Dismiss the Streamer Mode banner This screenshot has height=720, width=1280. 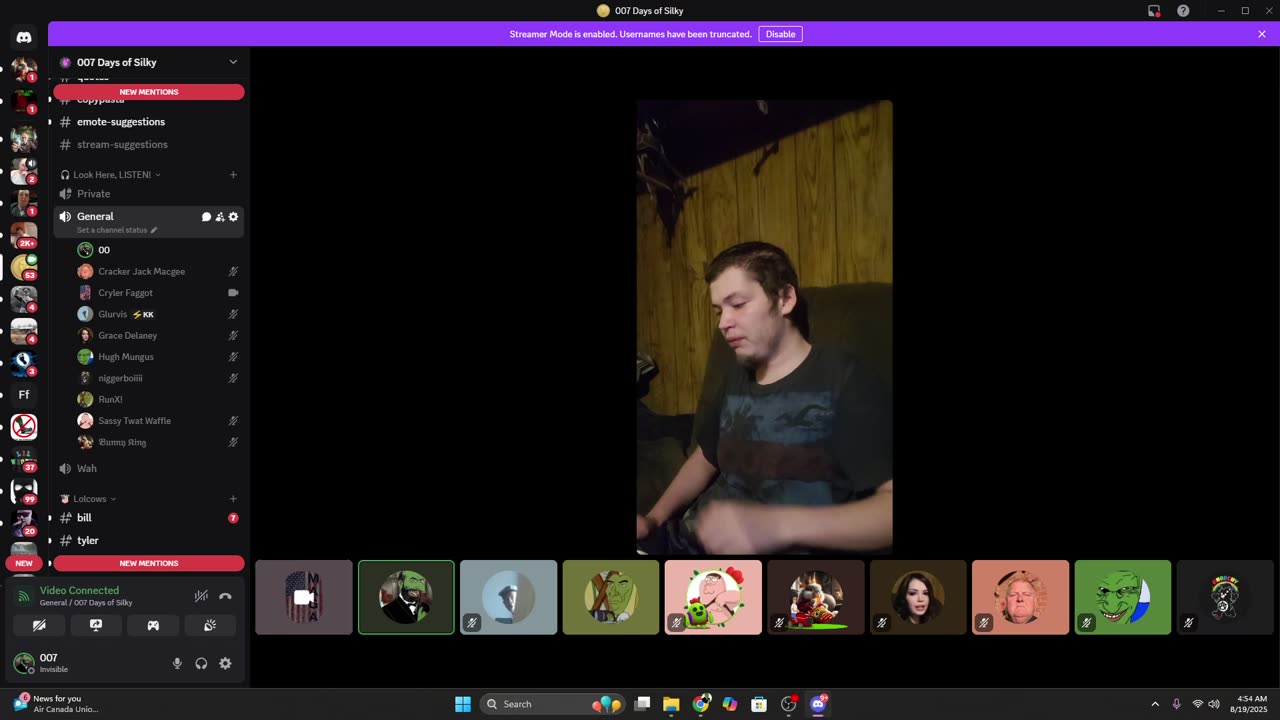pos(1262,34)
